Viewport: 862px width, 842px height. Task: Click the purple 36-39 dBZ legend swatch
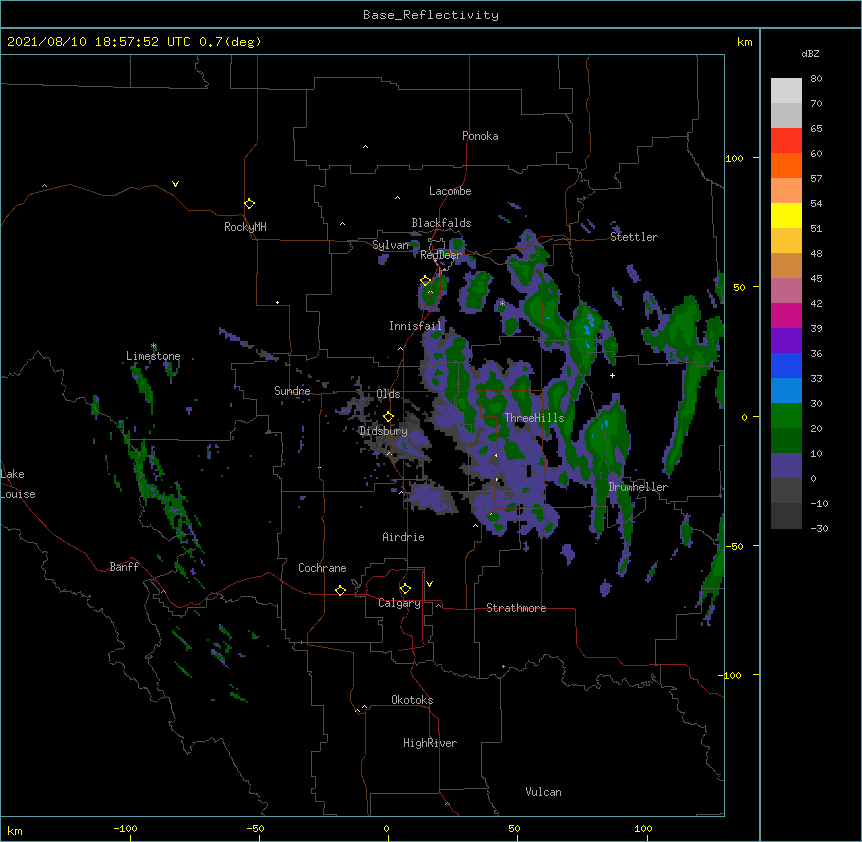[x=786, y=340]
